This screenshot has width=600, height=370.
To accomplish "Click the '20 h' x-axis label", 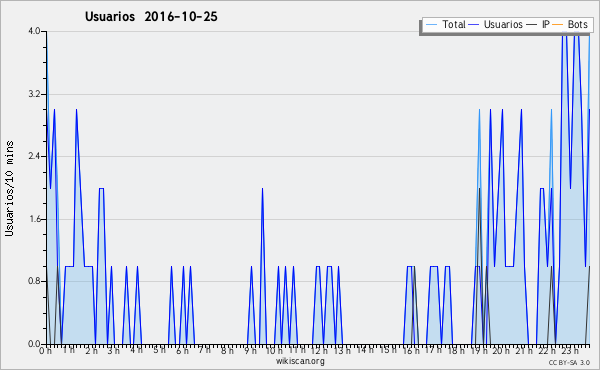I will [x=501, y=351].
